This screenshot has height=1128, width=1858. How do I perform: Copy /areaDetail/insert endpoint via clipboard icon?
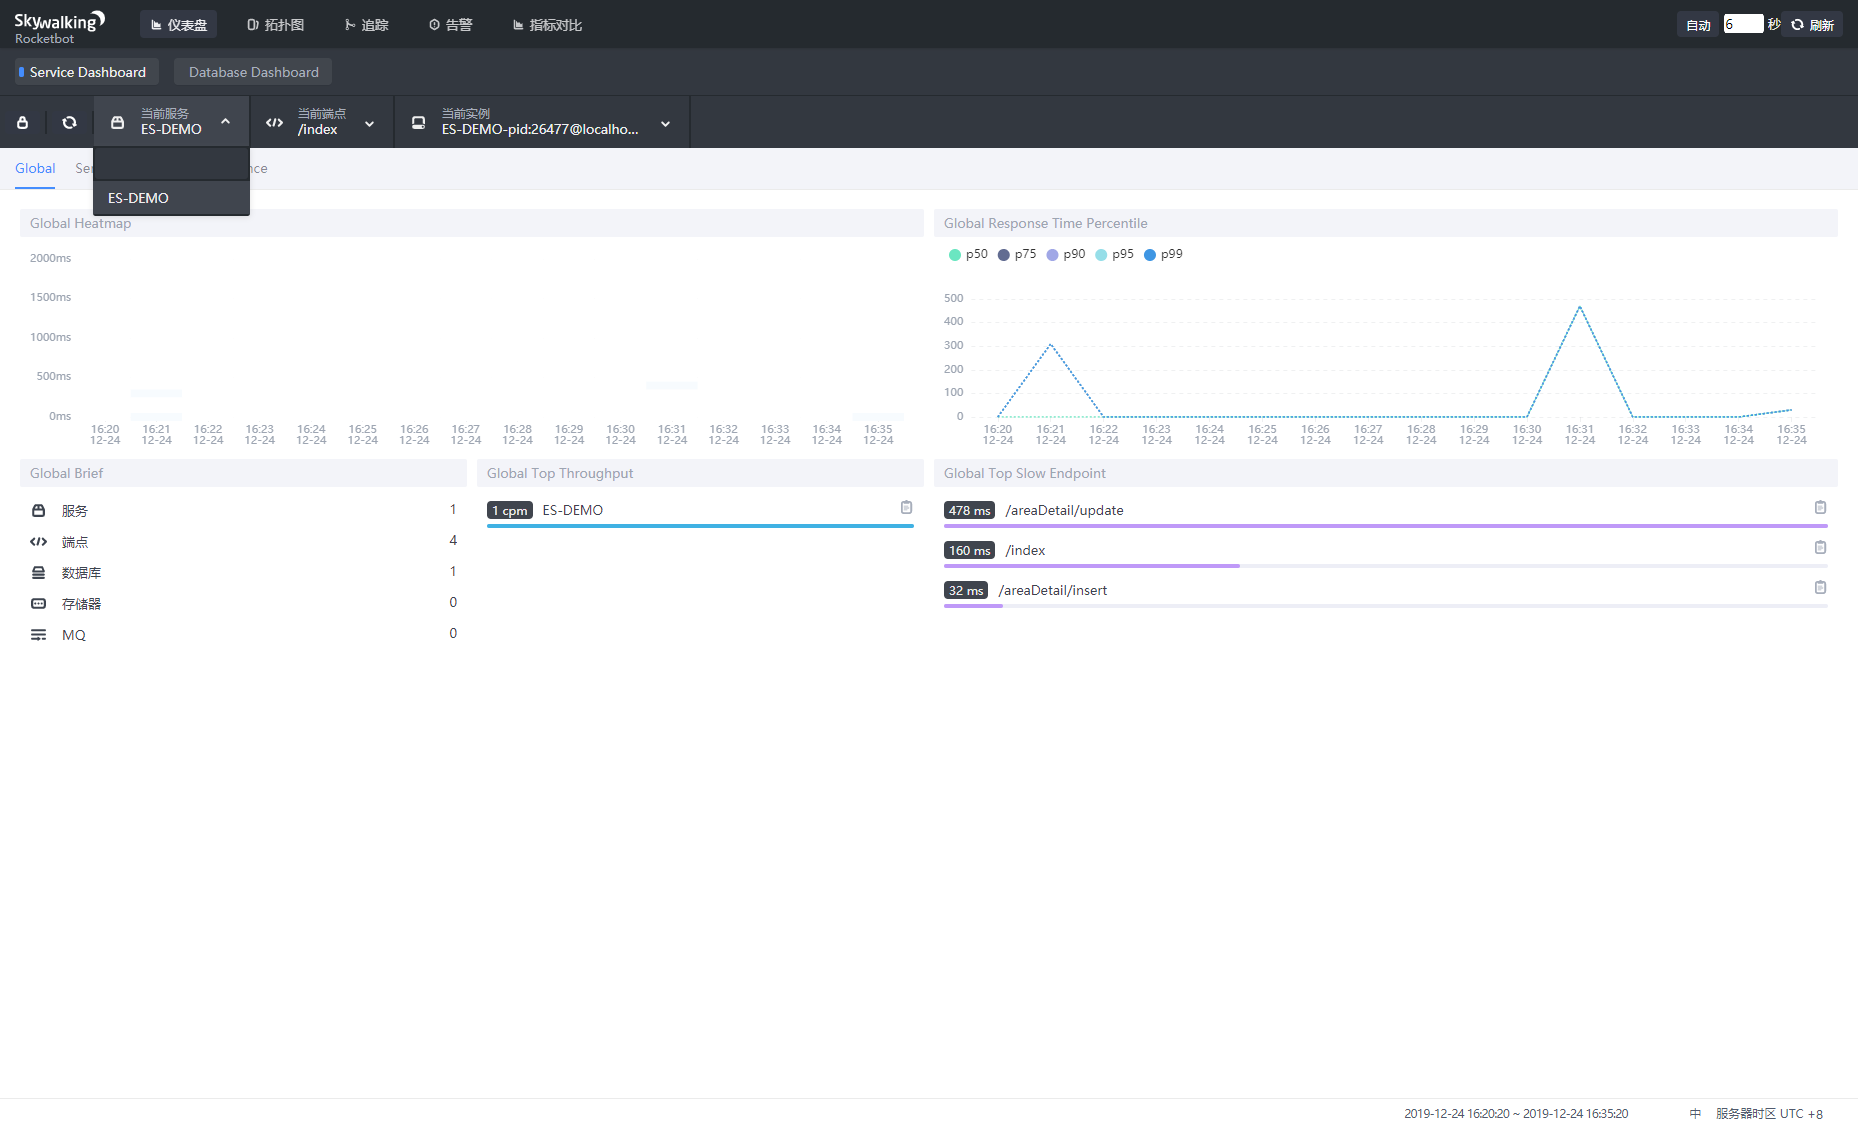coord(1820,588)
